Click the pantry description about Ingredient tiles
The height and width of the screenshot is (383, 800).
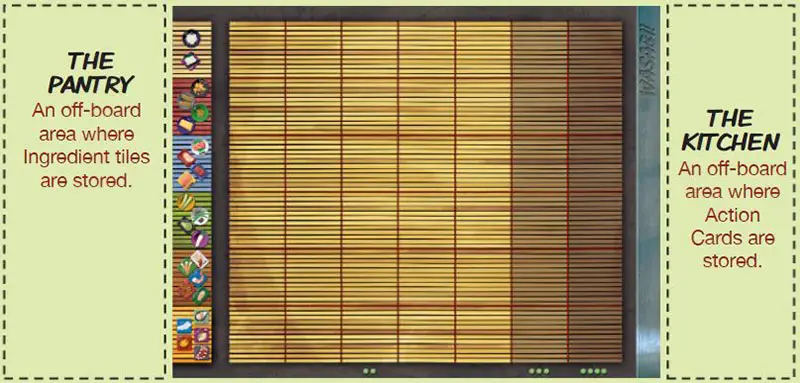pyautogui.click(x=87, y=145)
